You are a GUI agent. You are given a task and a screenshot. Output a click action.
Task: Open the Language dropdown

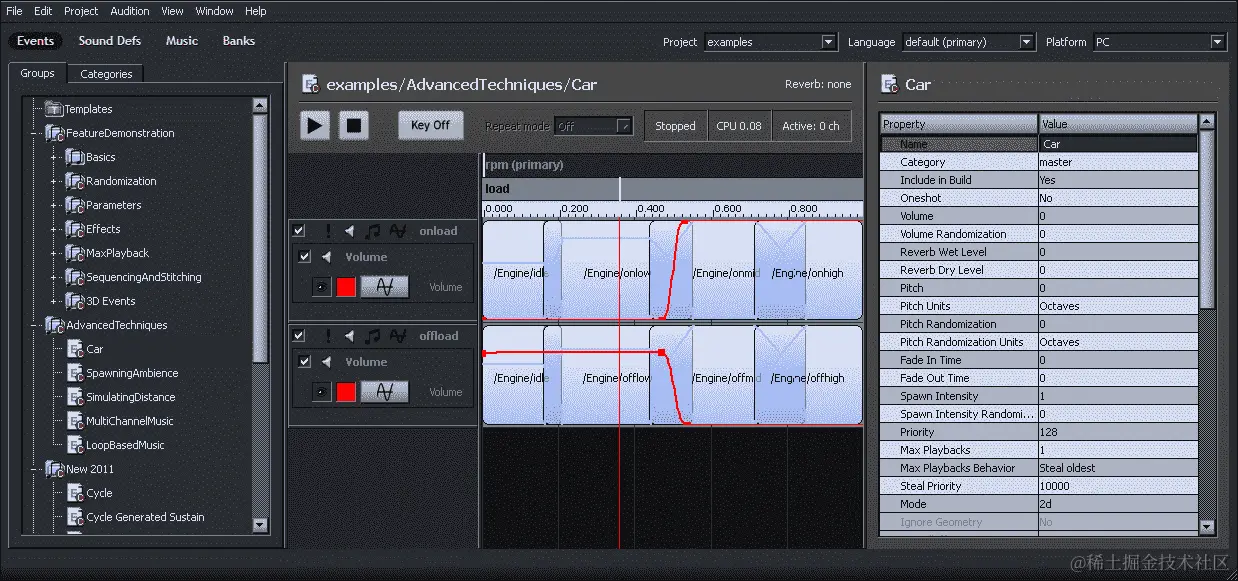(x=968, y=42)
